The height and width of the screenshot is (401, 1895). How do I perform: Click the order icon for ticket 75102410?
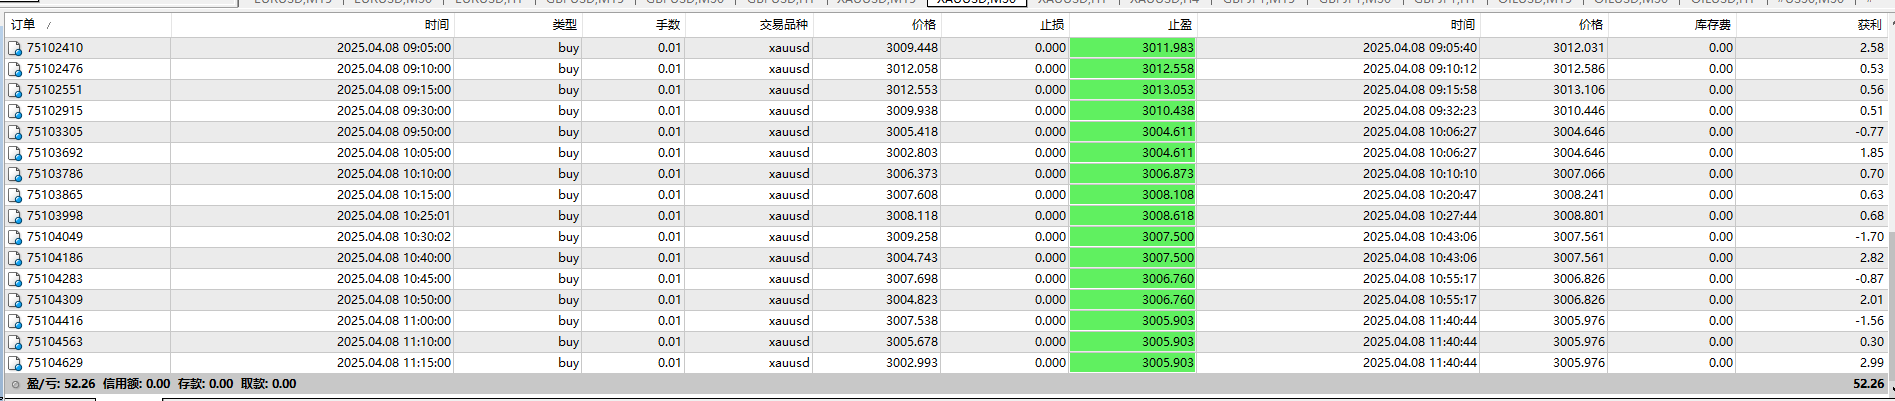[x=15, y=48]
